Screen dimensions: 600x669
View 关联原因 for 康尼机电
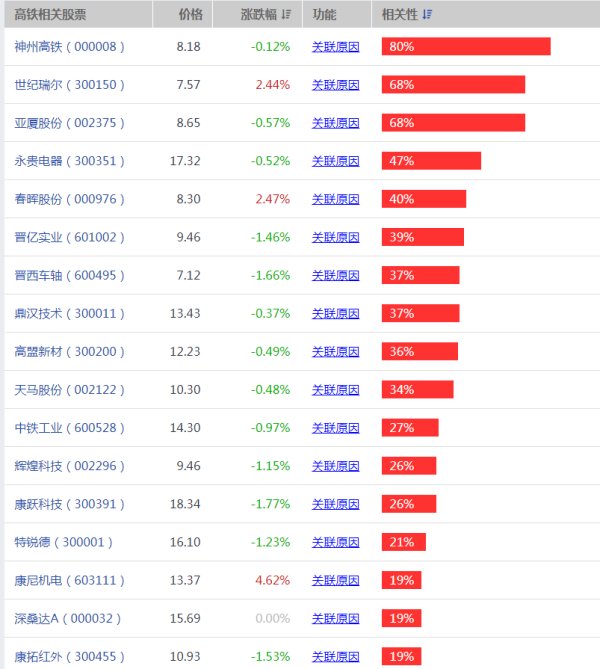(x=335, y=581)
